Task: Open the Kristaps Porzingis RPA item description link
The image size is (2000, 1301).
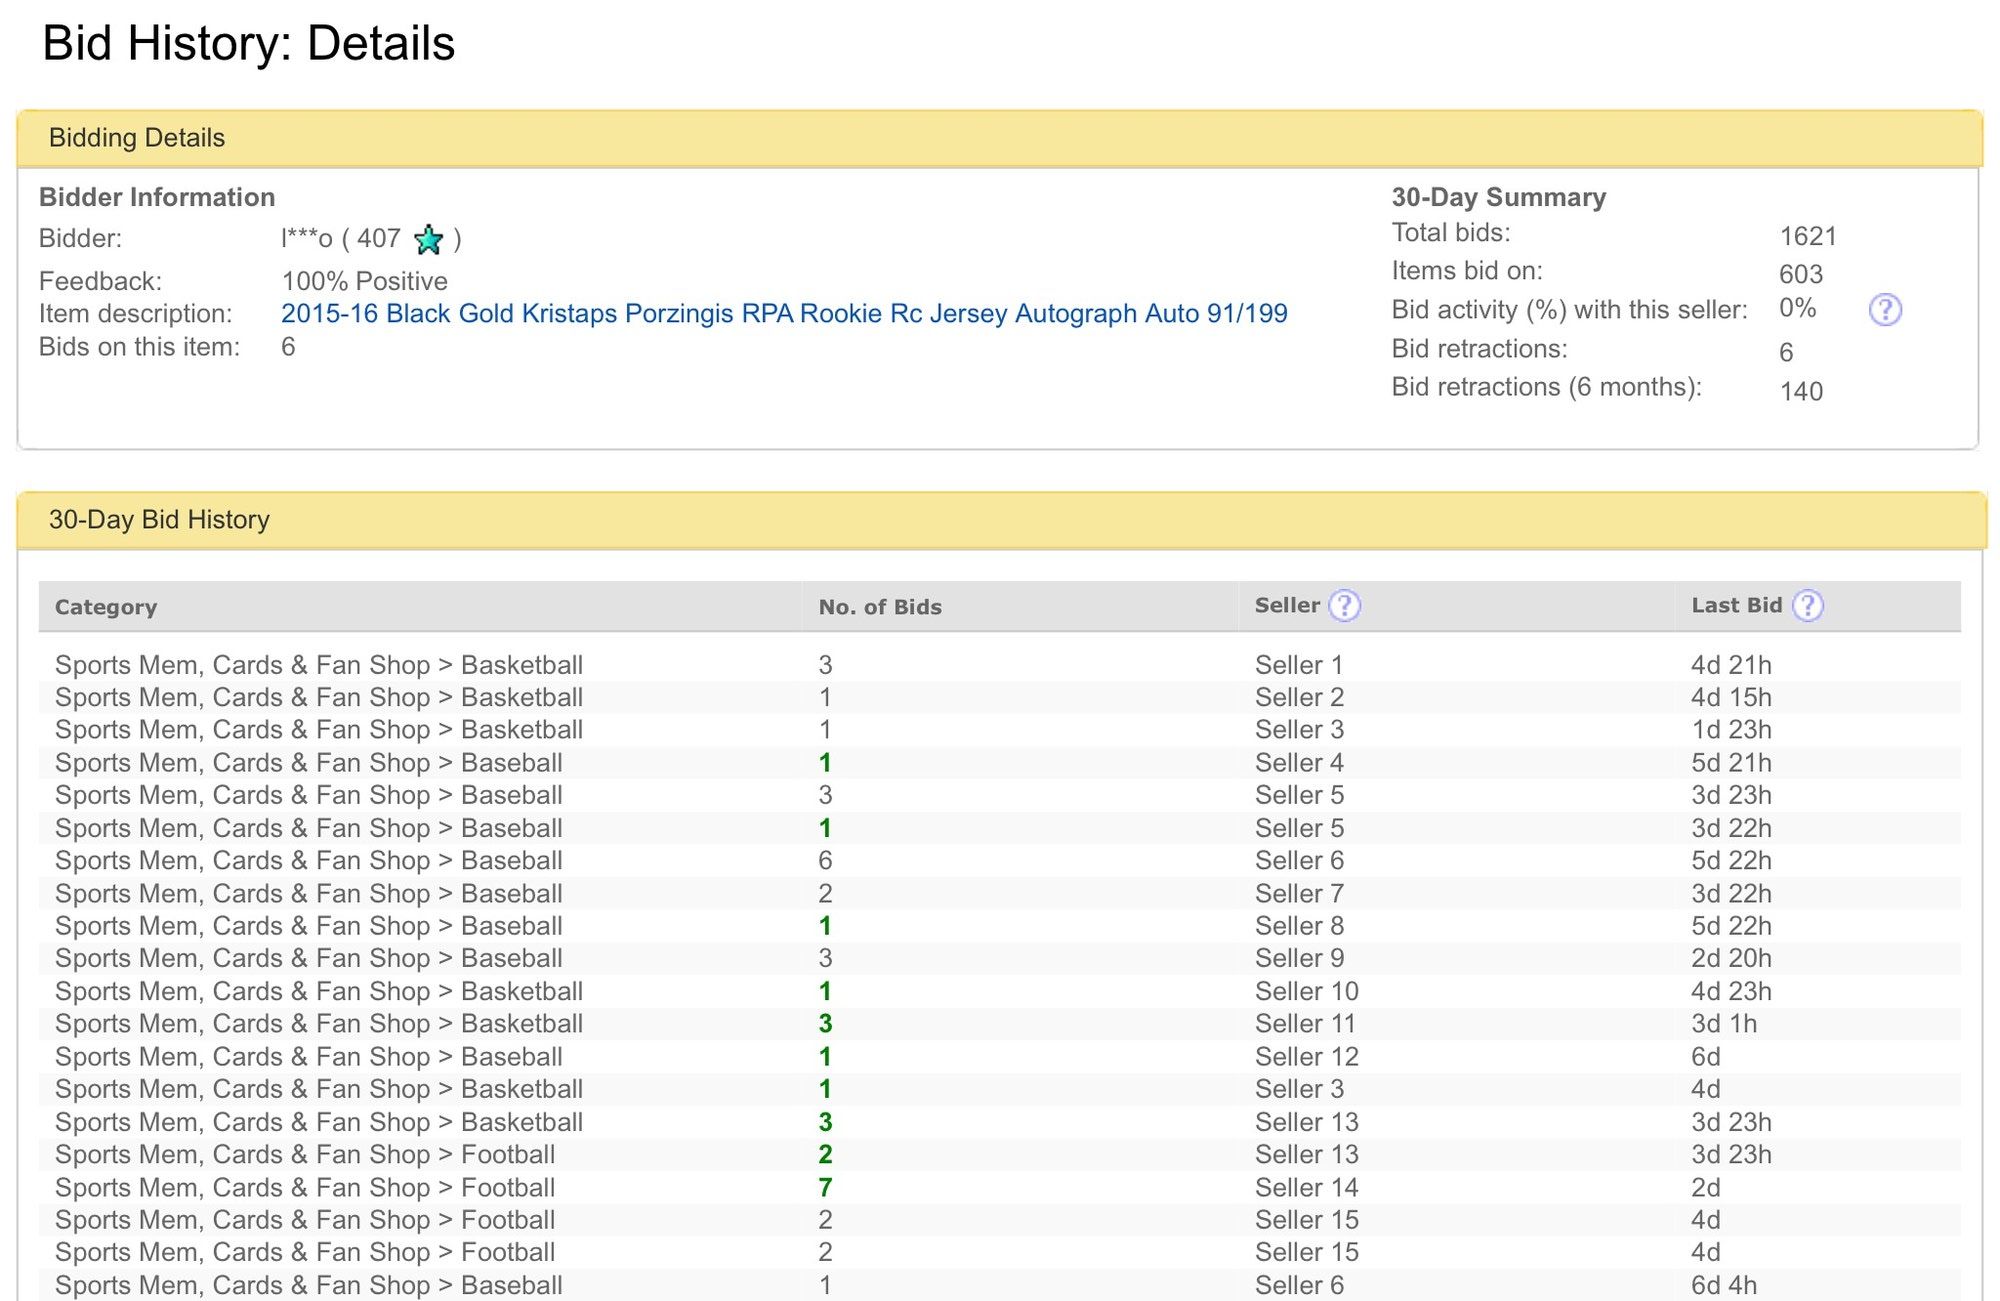Action: tap(784, 313)
